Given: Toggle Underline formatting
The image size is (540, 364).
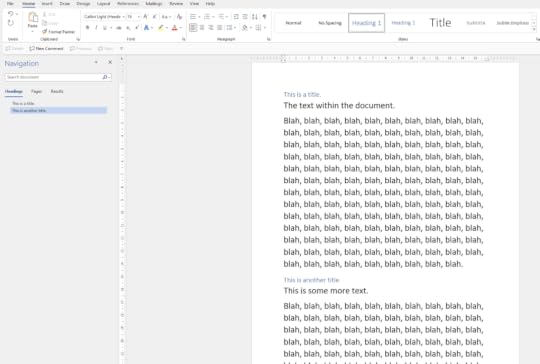Looking at the screenshot, I should [x=104, y=28].
